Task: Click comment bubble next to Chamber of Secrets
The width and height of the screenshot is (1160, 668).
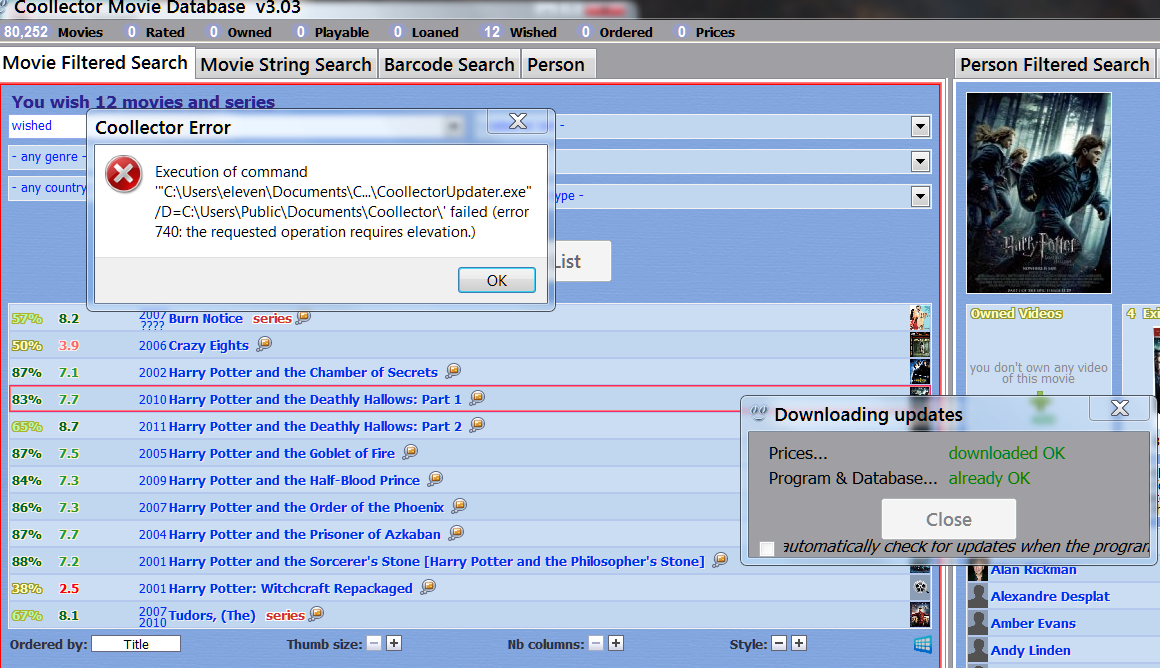Action: point(453,371)
